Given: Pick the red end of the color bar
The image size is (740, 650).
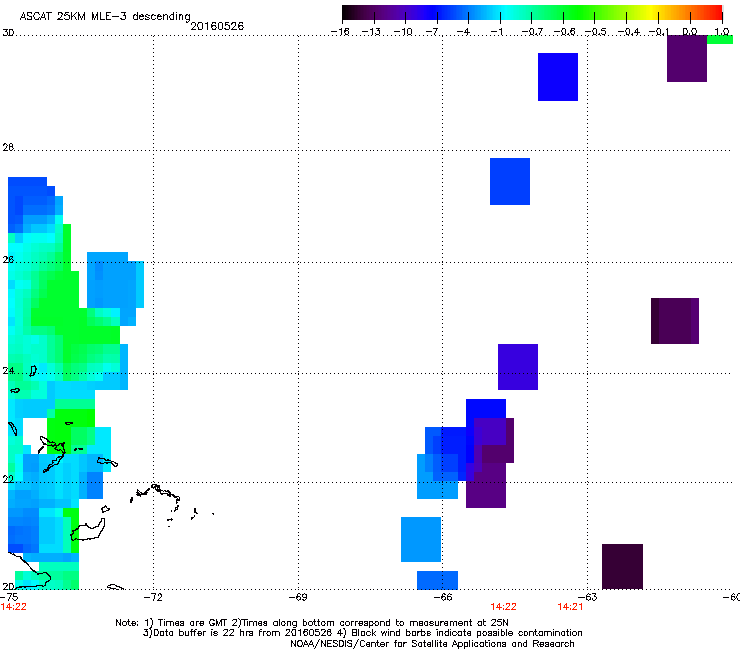Looking at the screenshot, I should [x=715, y=13].
